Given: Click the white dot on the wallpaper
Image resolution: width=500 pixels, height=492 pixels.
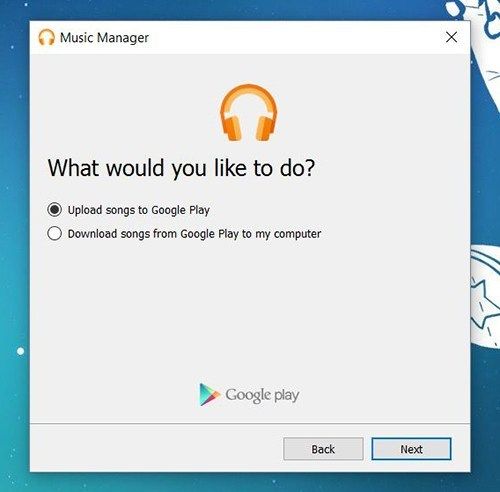Looking at the screenshot, I should coord(20,351).
